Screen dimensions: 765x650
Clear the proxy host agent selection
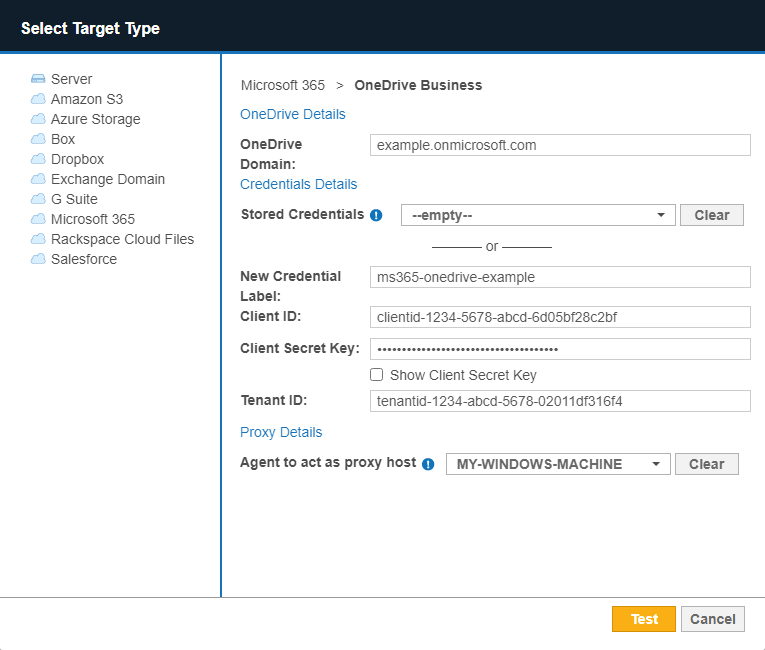pyautogui.click(x=706, y=464)
